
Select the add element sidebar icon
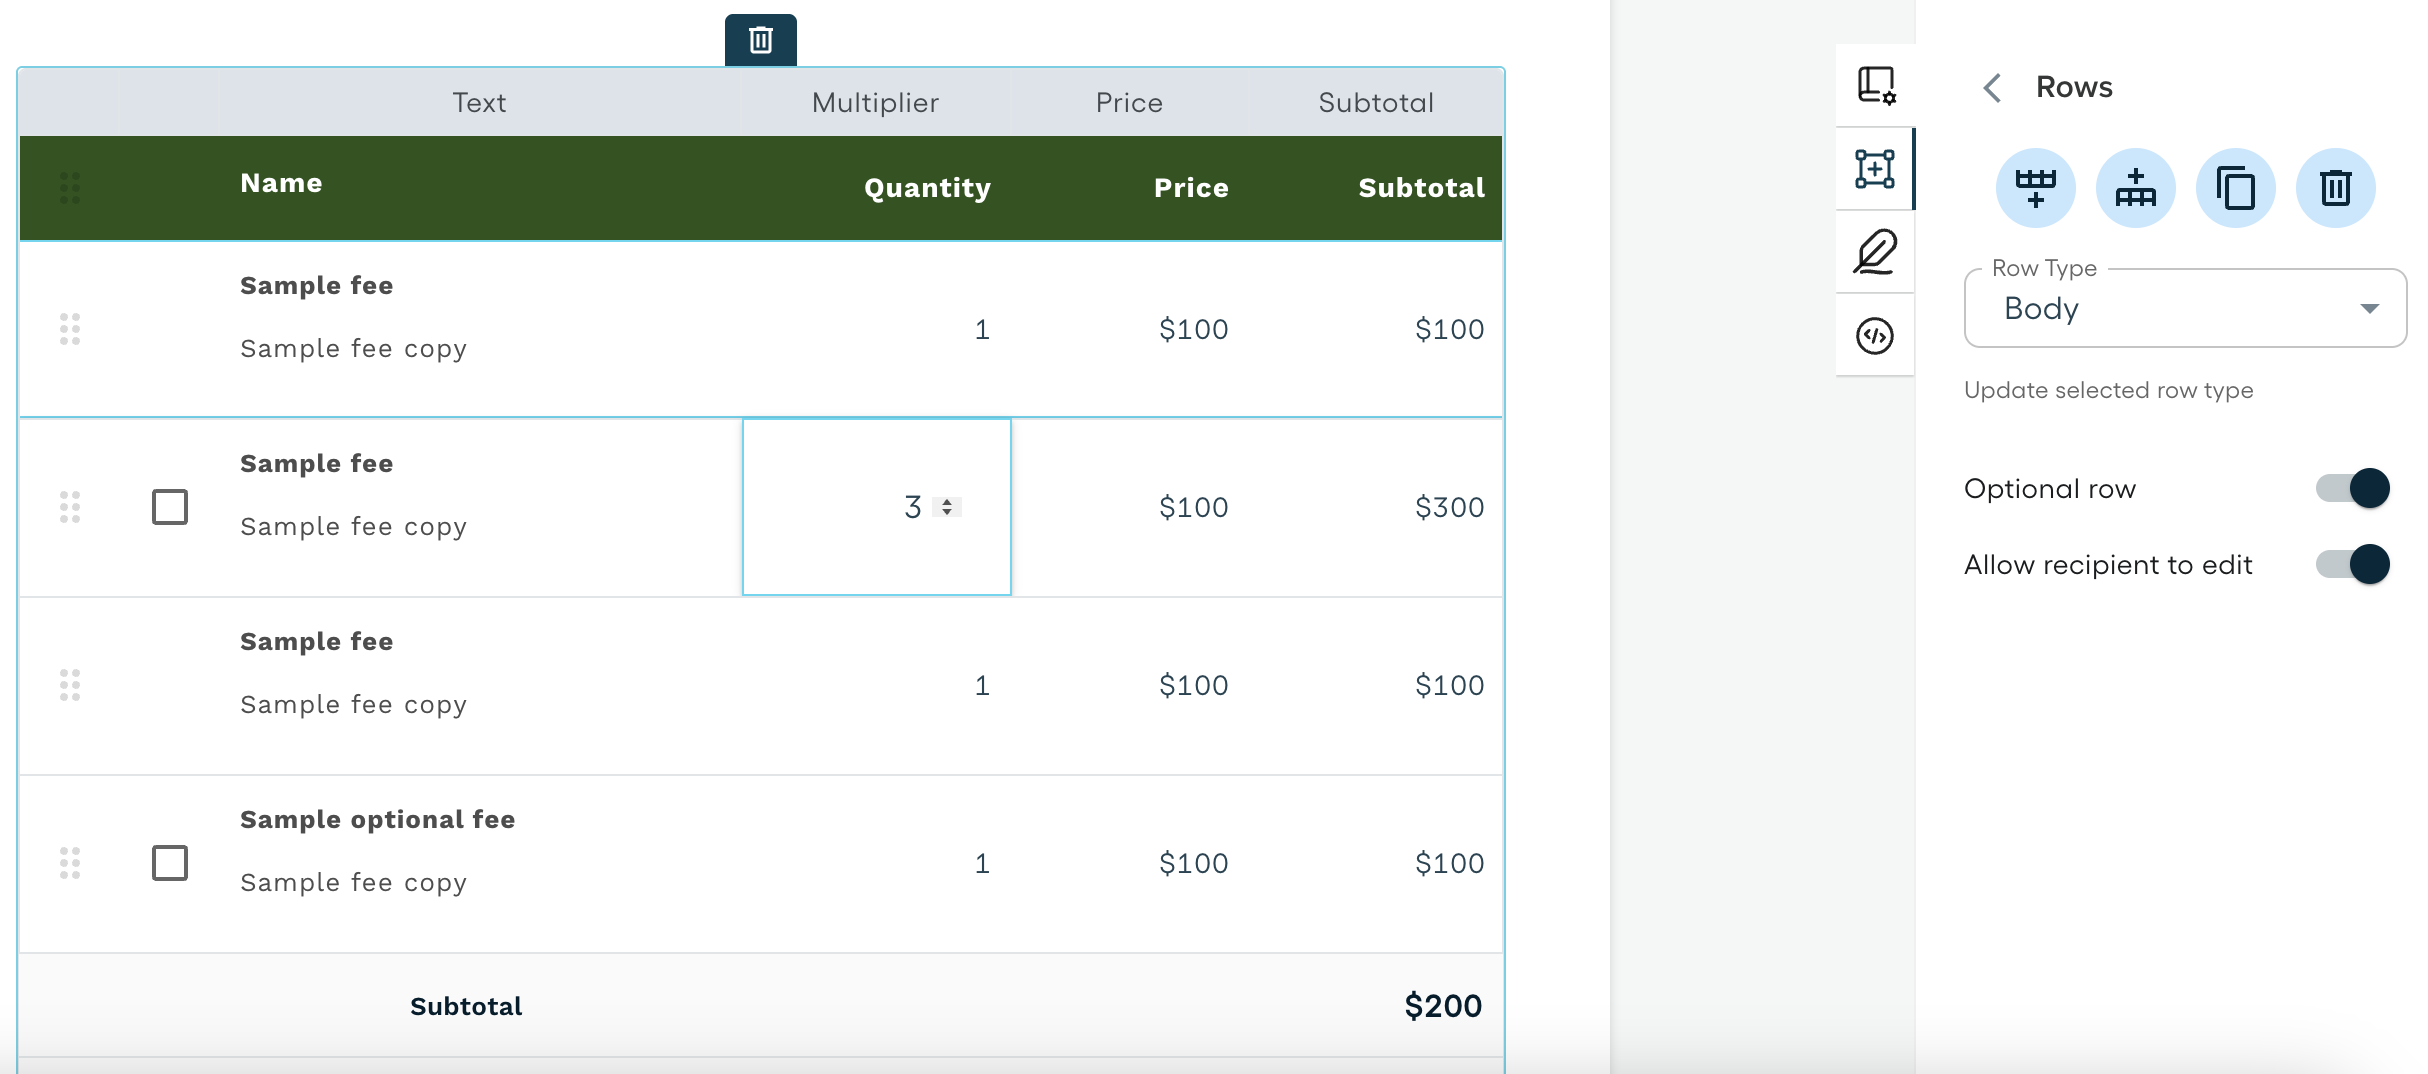coord(1876,170)
